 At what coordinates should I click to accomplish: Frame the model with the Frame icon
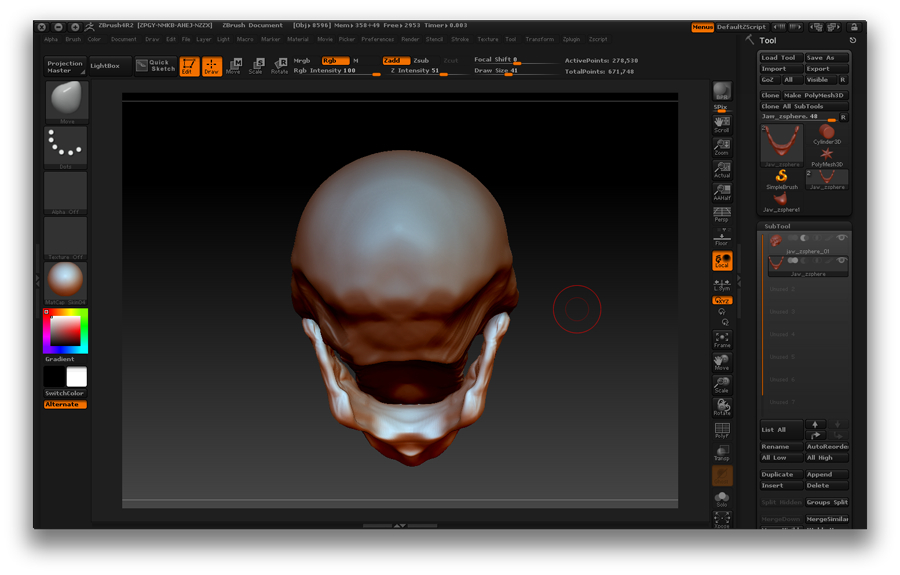(721, 340)
